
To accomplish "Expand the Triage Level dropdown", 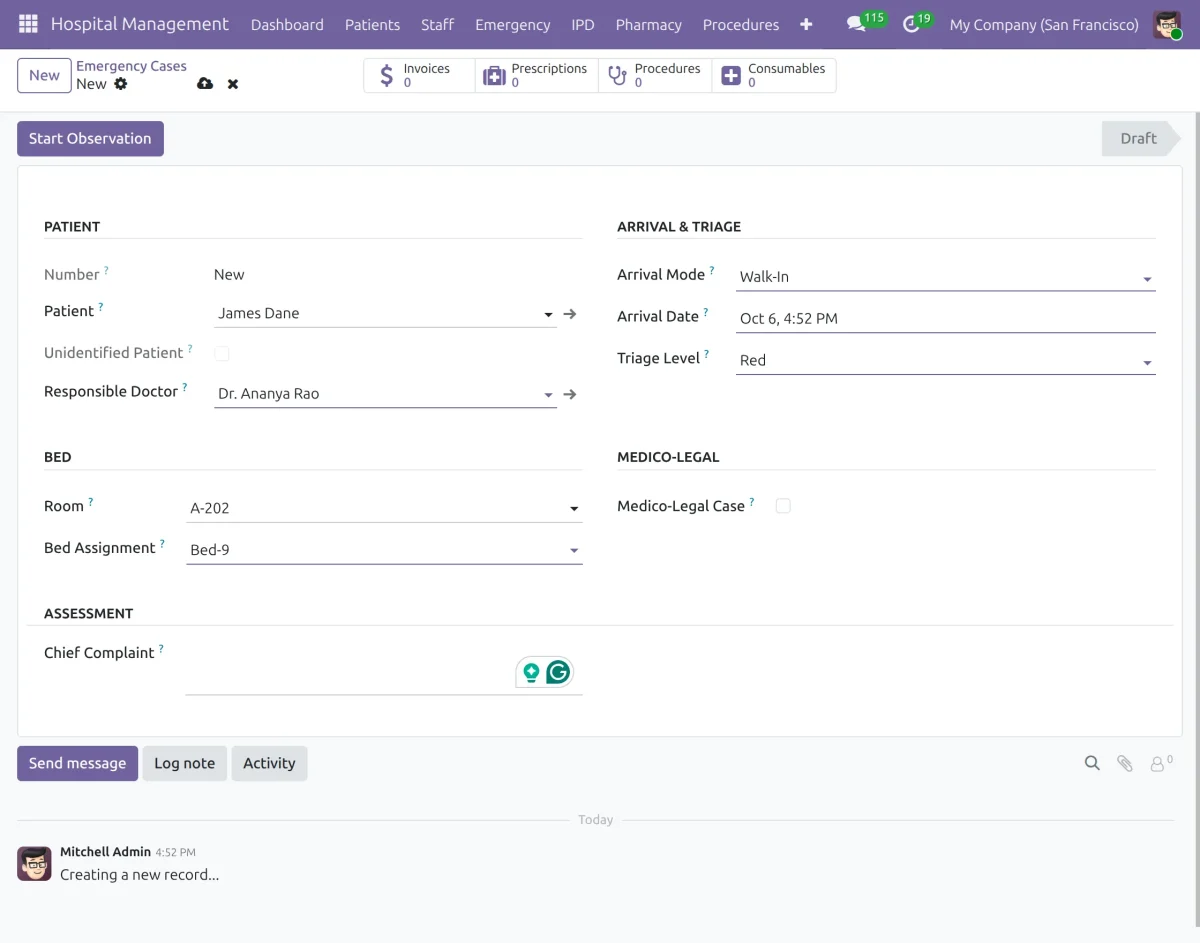I will pos(1147,363).
